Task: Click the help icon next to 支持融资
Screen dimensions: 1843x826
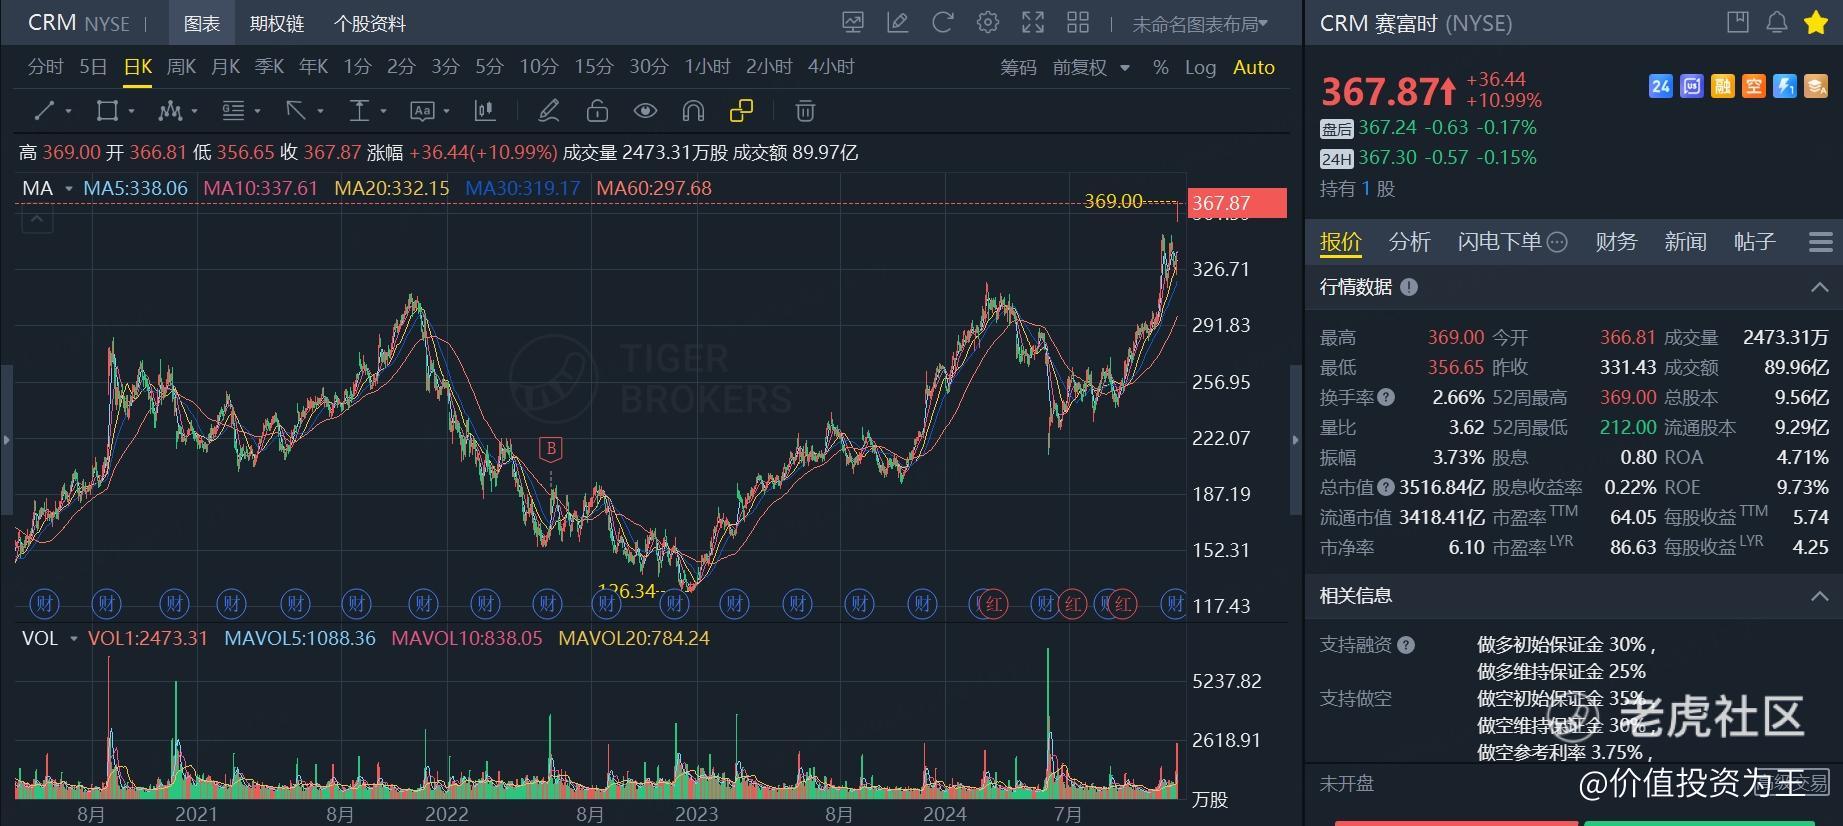Action: point(1406,645)
